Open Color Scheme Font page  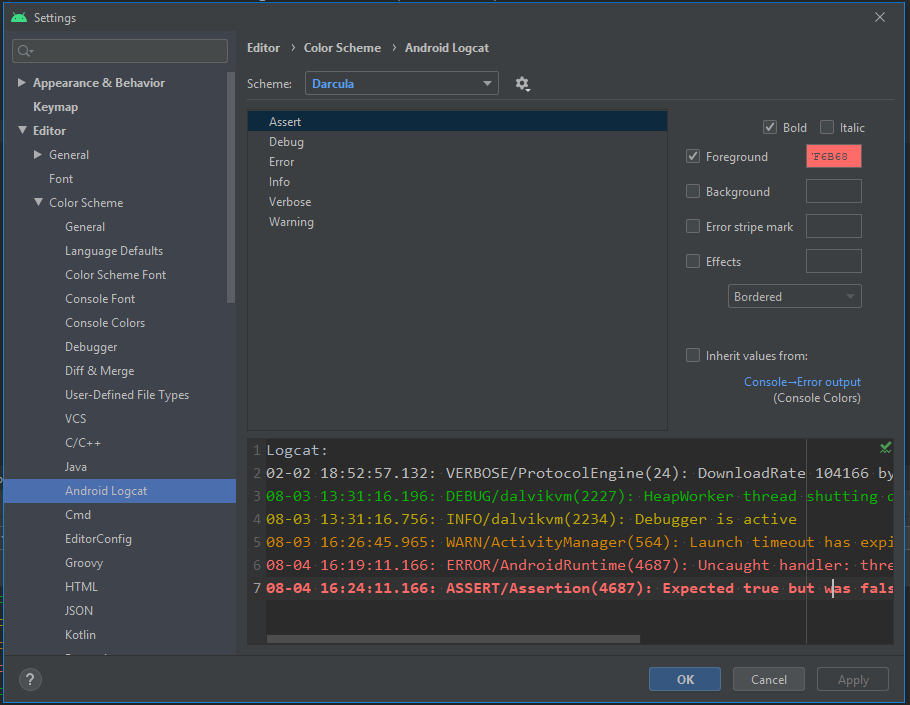click(x=115, y=274)
